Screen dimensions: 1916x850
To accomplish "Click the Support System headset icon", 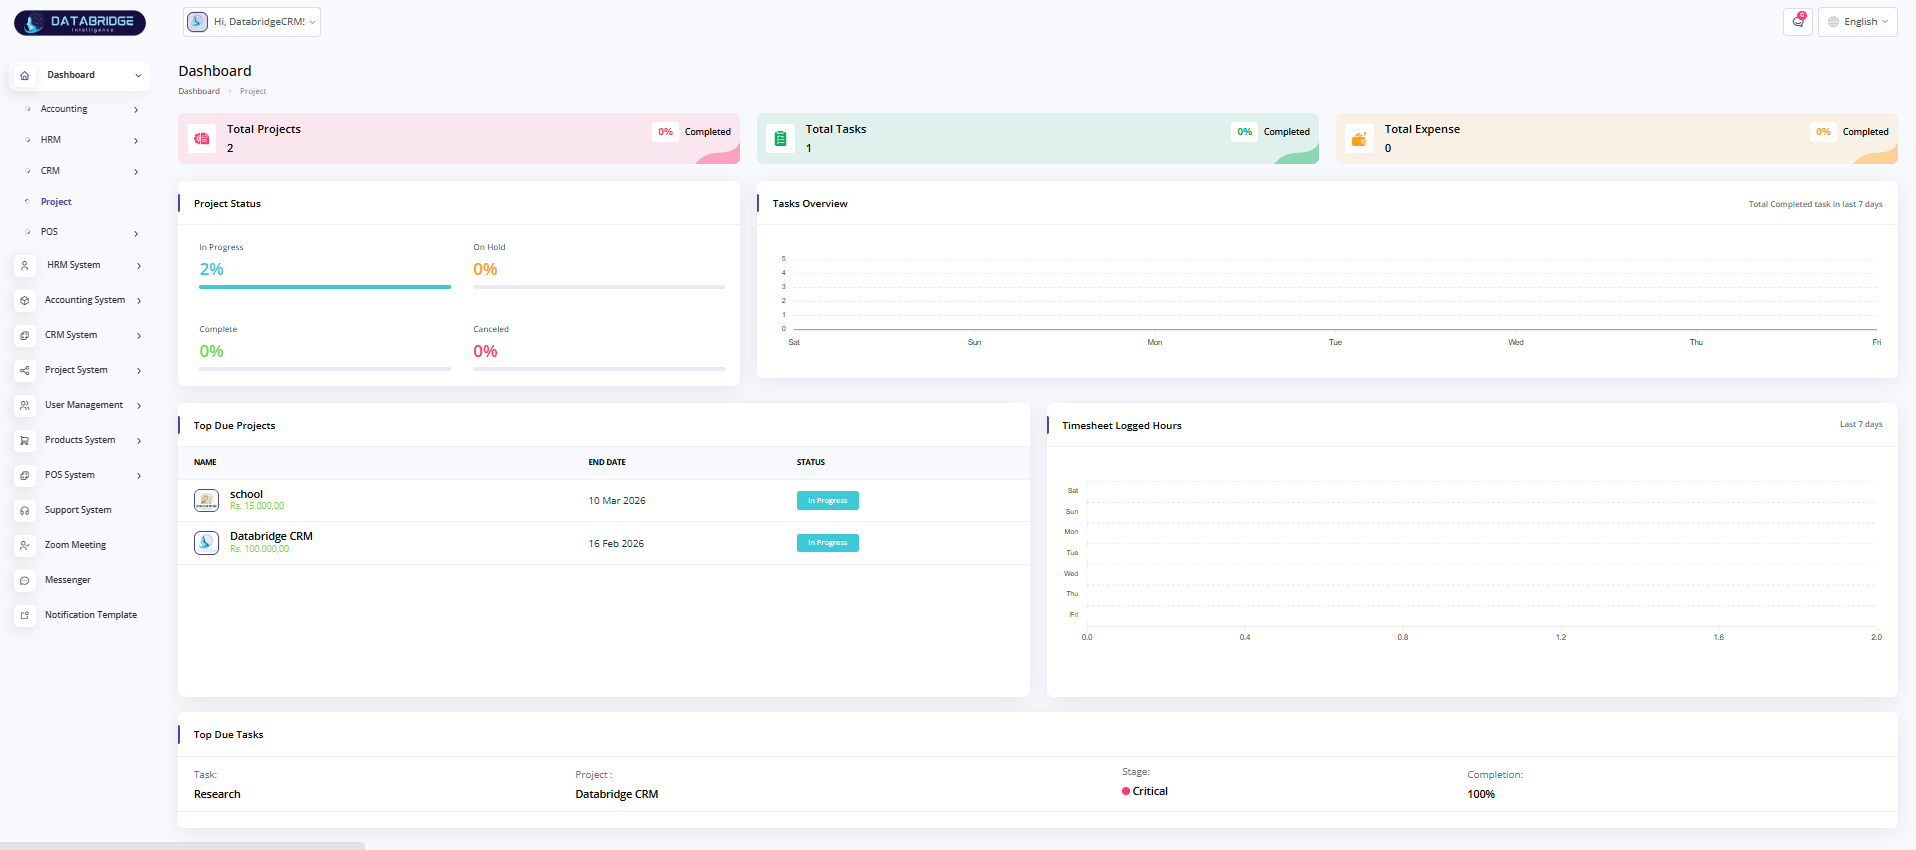I will click(25, 510).
